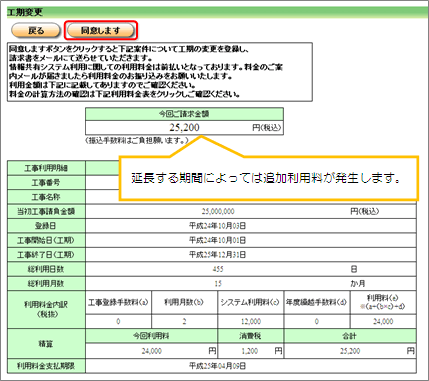
Task: Click the 戻る back button
Action: point(36,31)
